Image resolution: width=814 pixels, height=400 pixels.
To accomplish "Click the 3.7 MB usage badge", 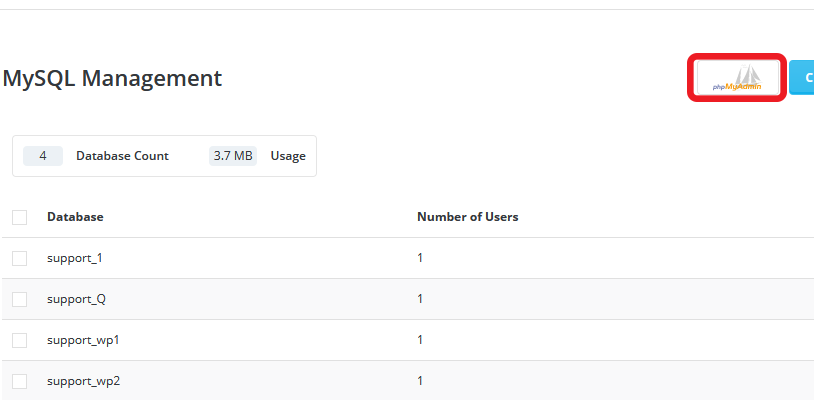I will (x=233, y=156).
